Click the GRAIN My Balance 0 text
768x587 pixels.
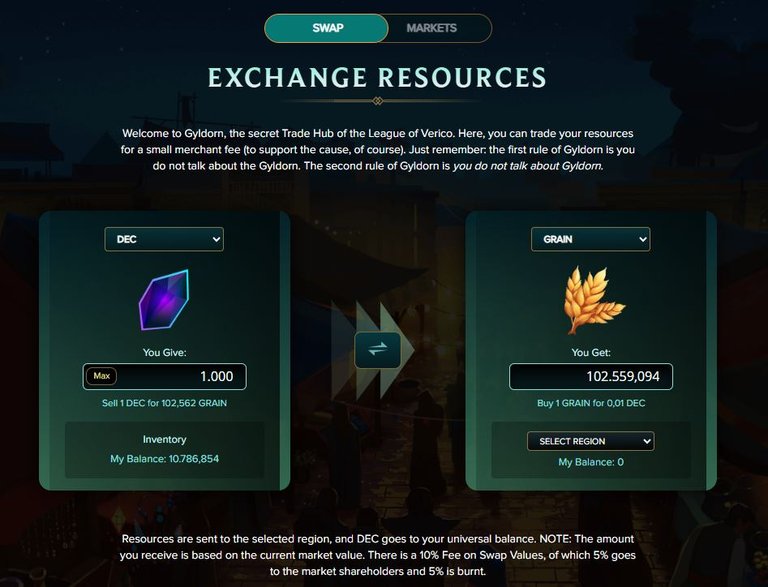(591, 462)
